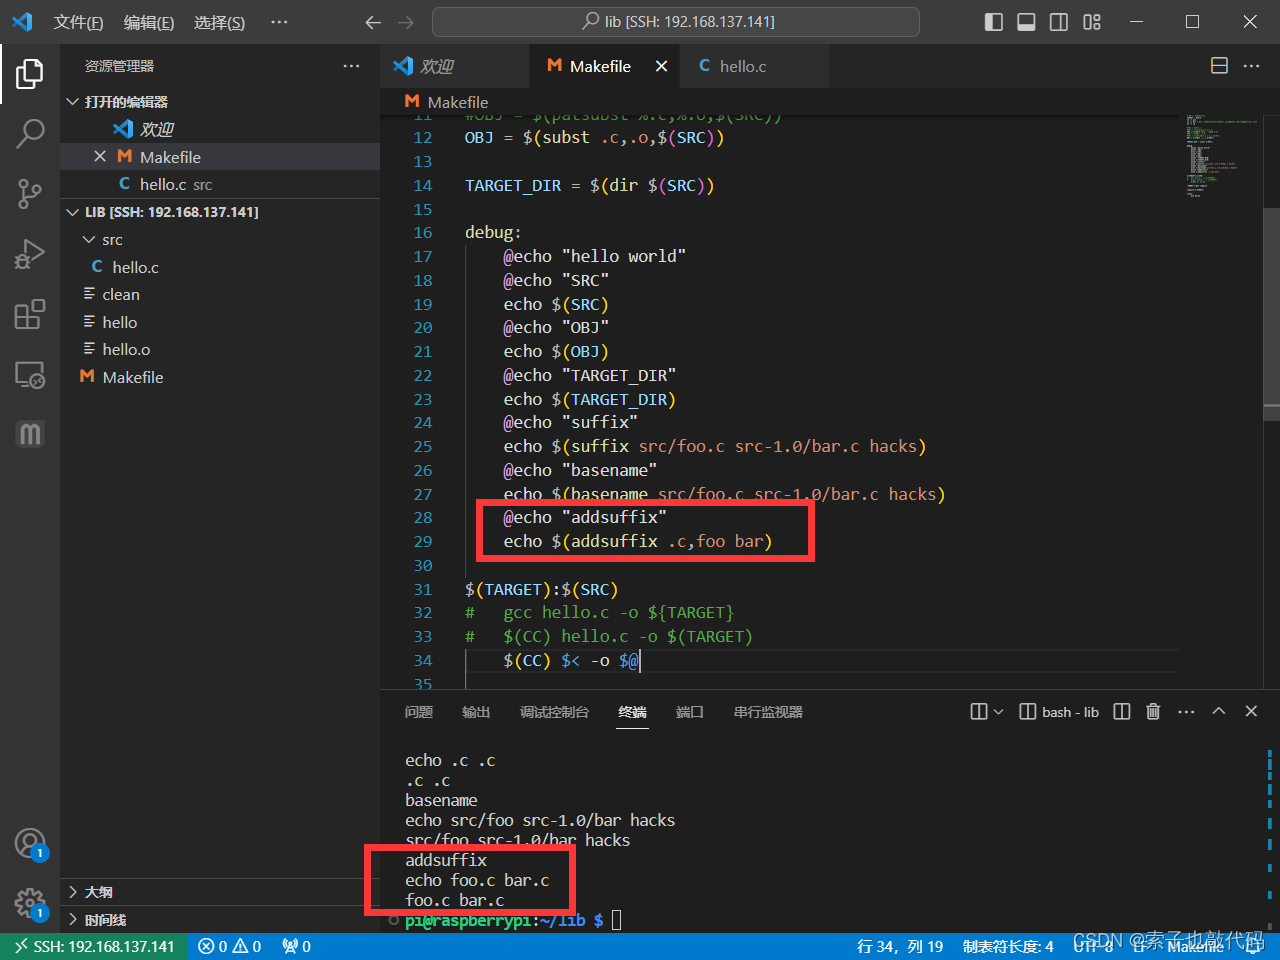
Task: Switch to the Ports panel tab
Action: (x=689, y=712)
